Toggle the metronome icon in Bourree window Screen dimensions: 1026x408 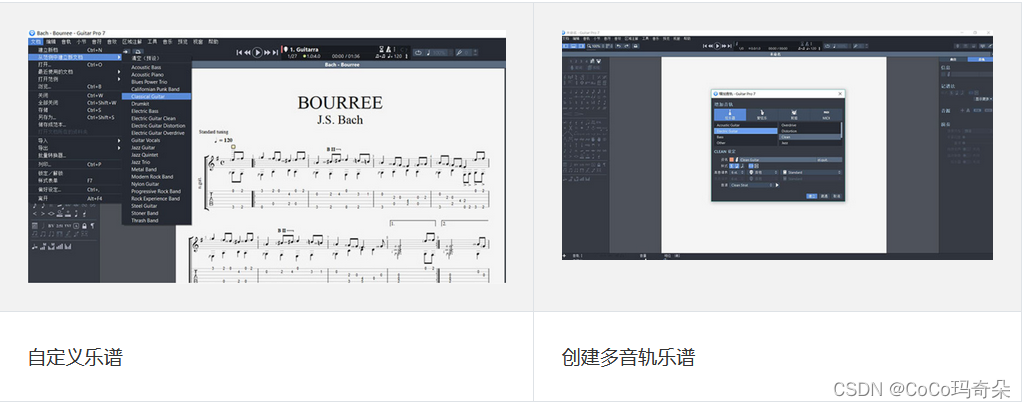click(389, 49)
